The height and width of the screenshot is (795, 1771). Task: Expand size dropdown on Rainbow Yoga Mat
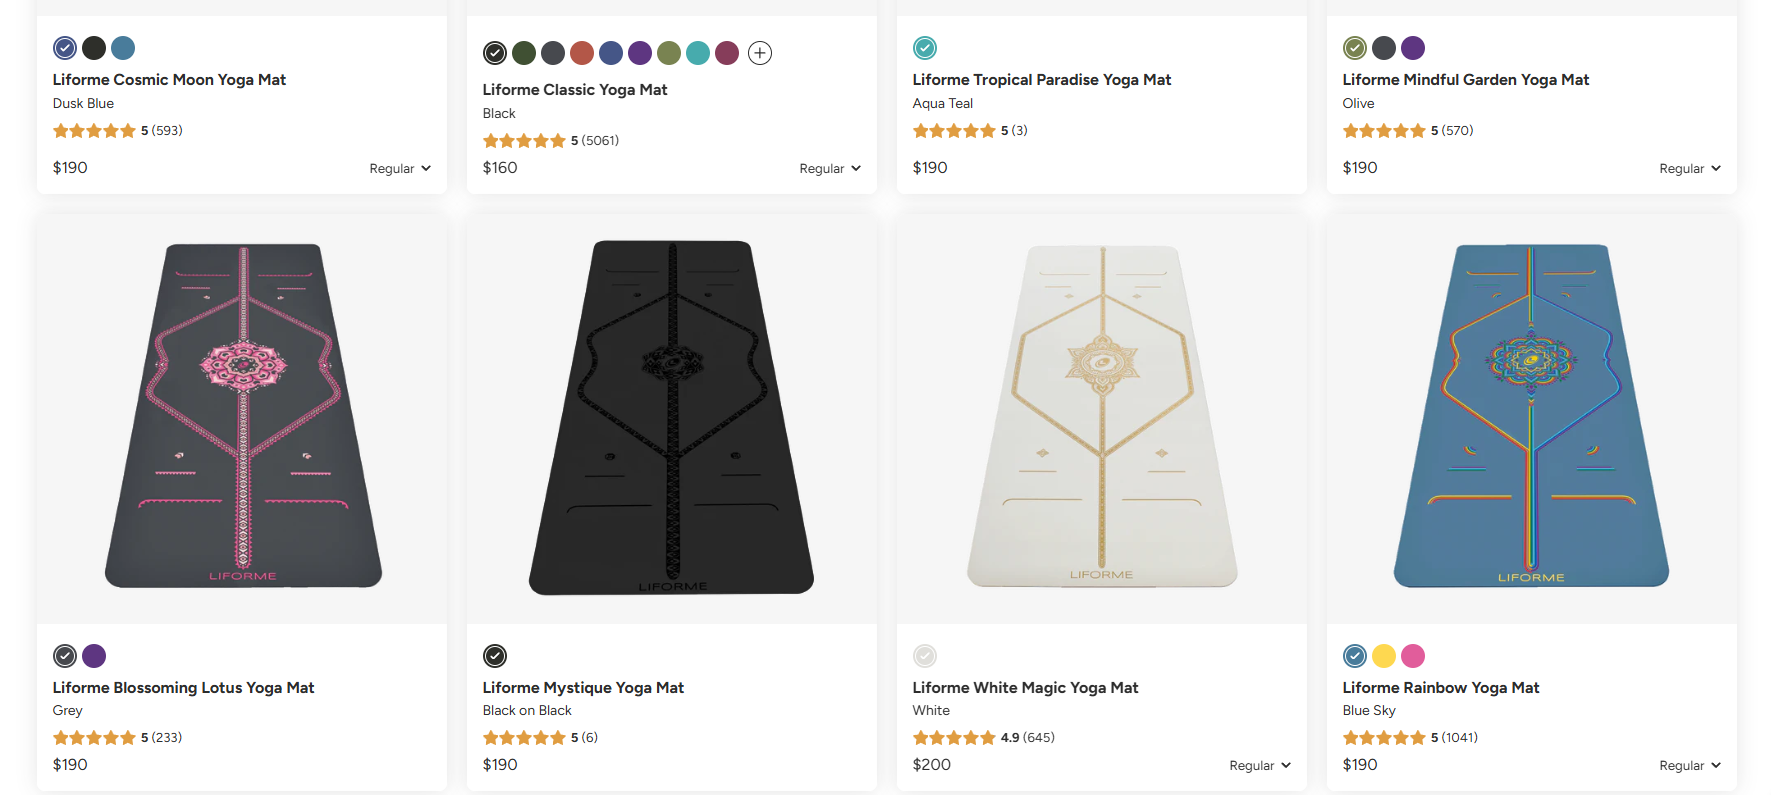[x=1690, y=766]
